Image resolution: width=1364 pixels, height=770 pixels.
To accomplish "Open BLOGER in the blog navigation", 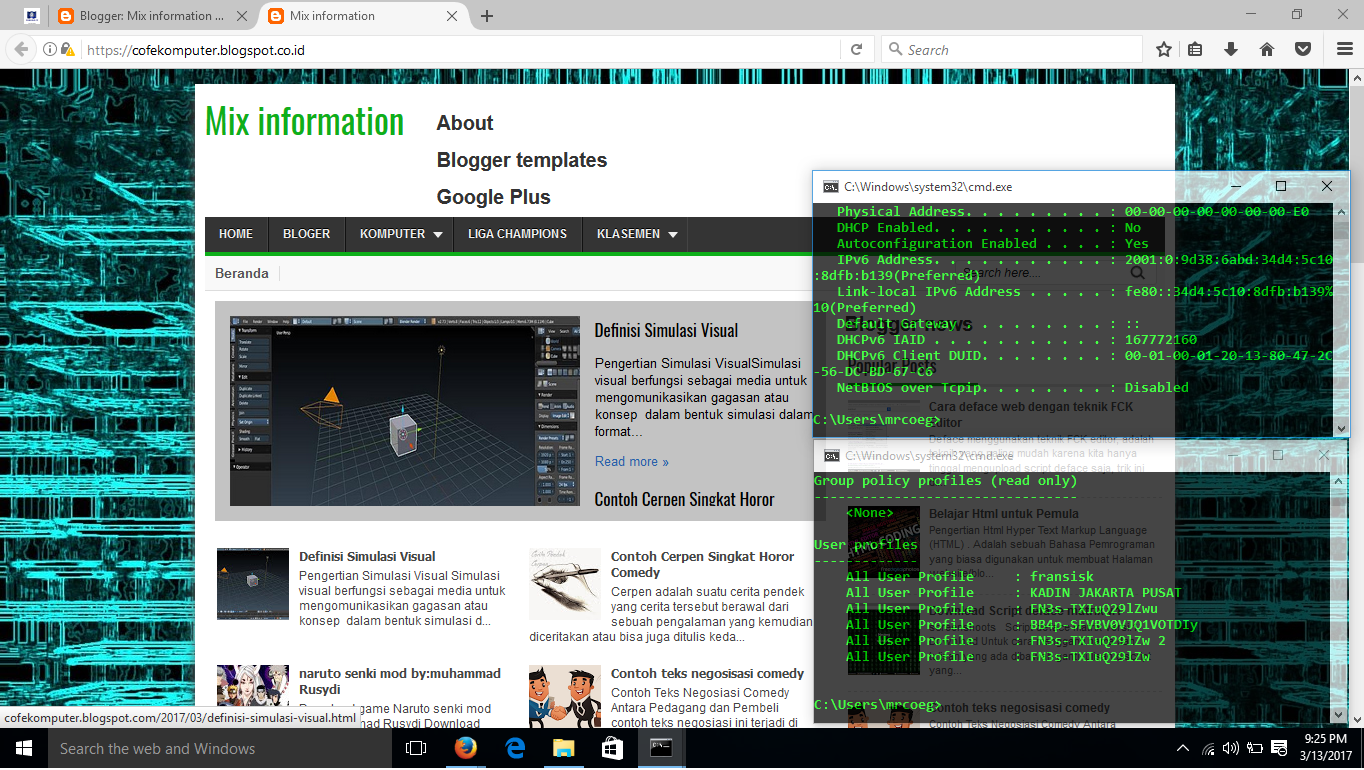I will (x=306, y=234).
